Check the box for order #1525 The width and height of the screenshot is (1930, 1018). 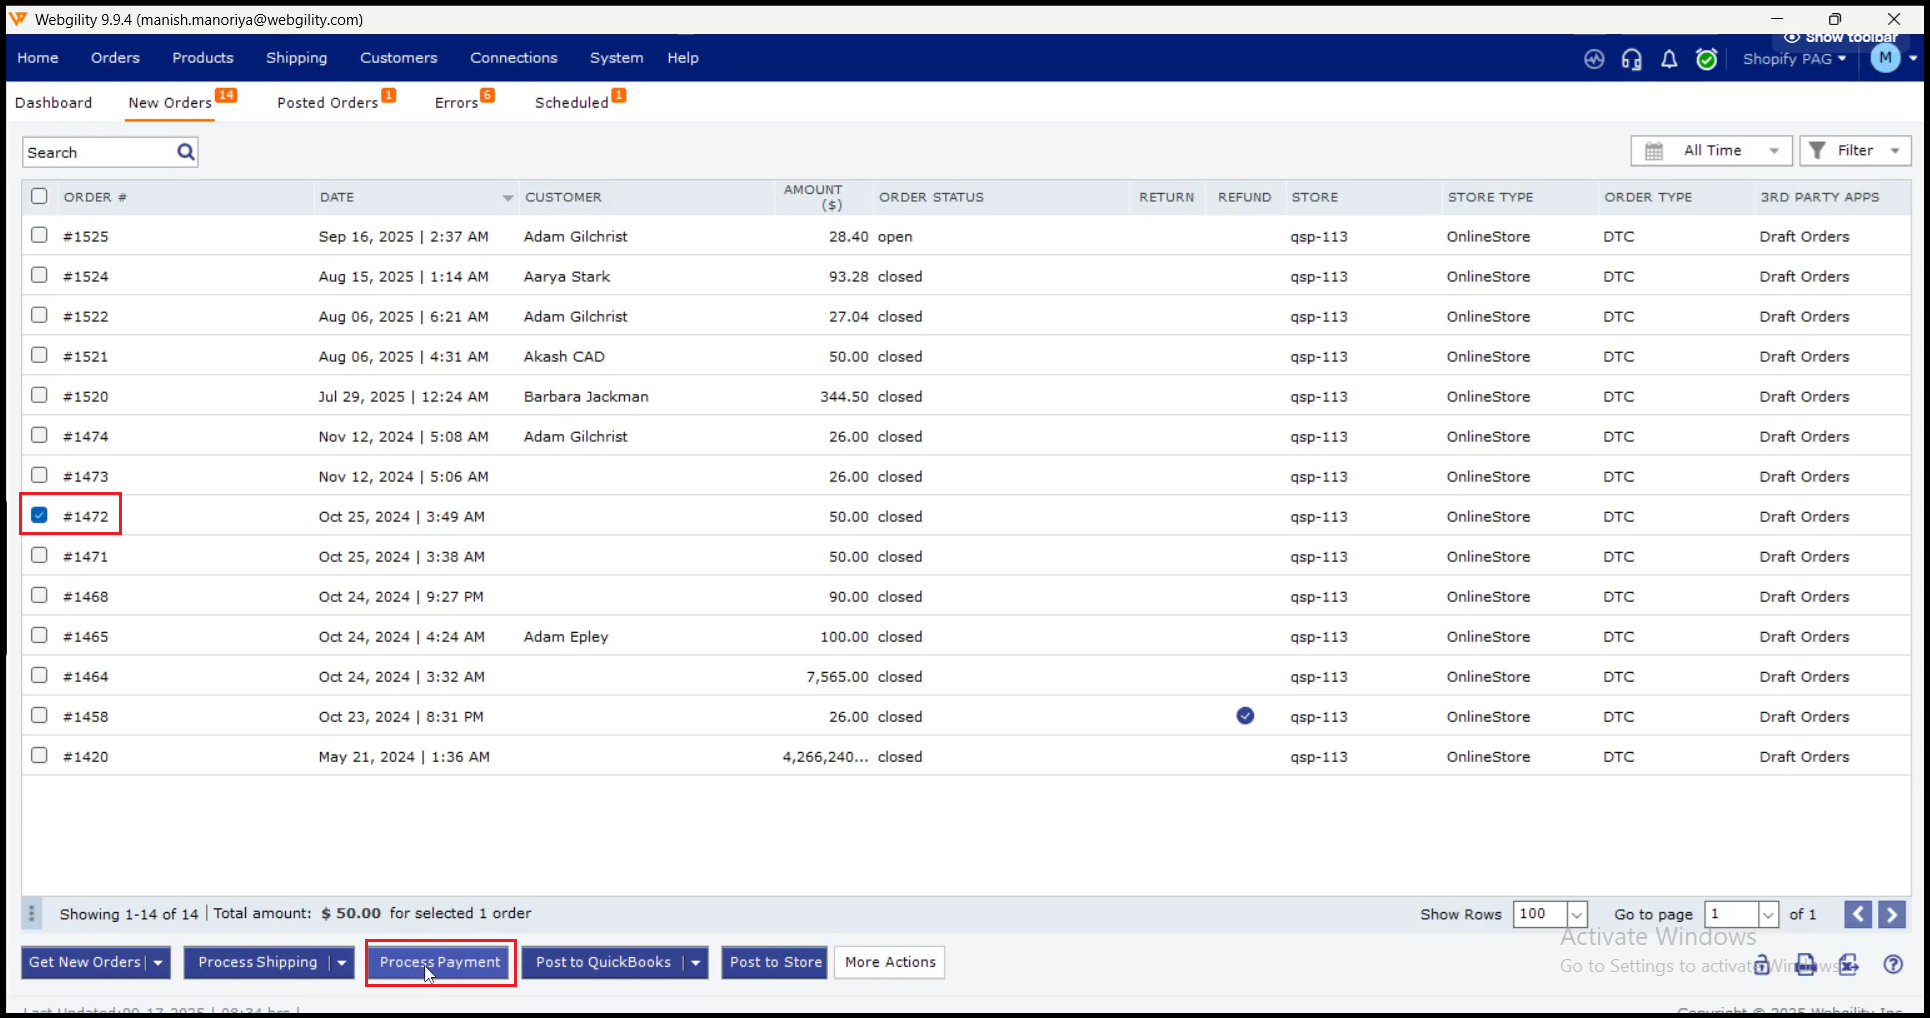[39, 235]
